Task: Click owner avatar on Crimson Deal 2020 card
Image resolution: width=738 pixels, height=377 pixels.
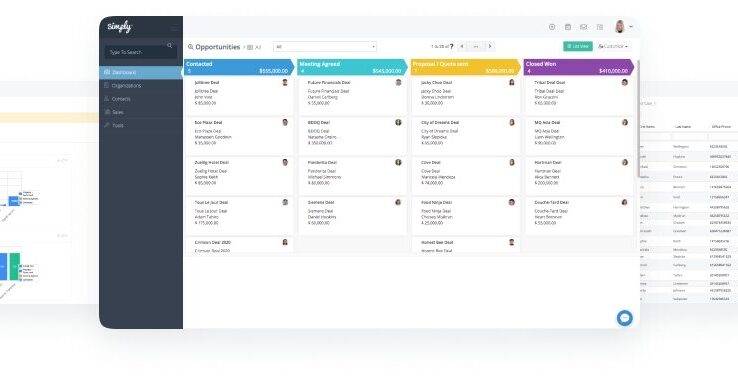Action: pyautogui.click(x=285, y=242)
